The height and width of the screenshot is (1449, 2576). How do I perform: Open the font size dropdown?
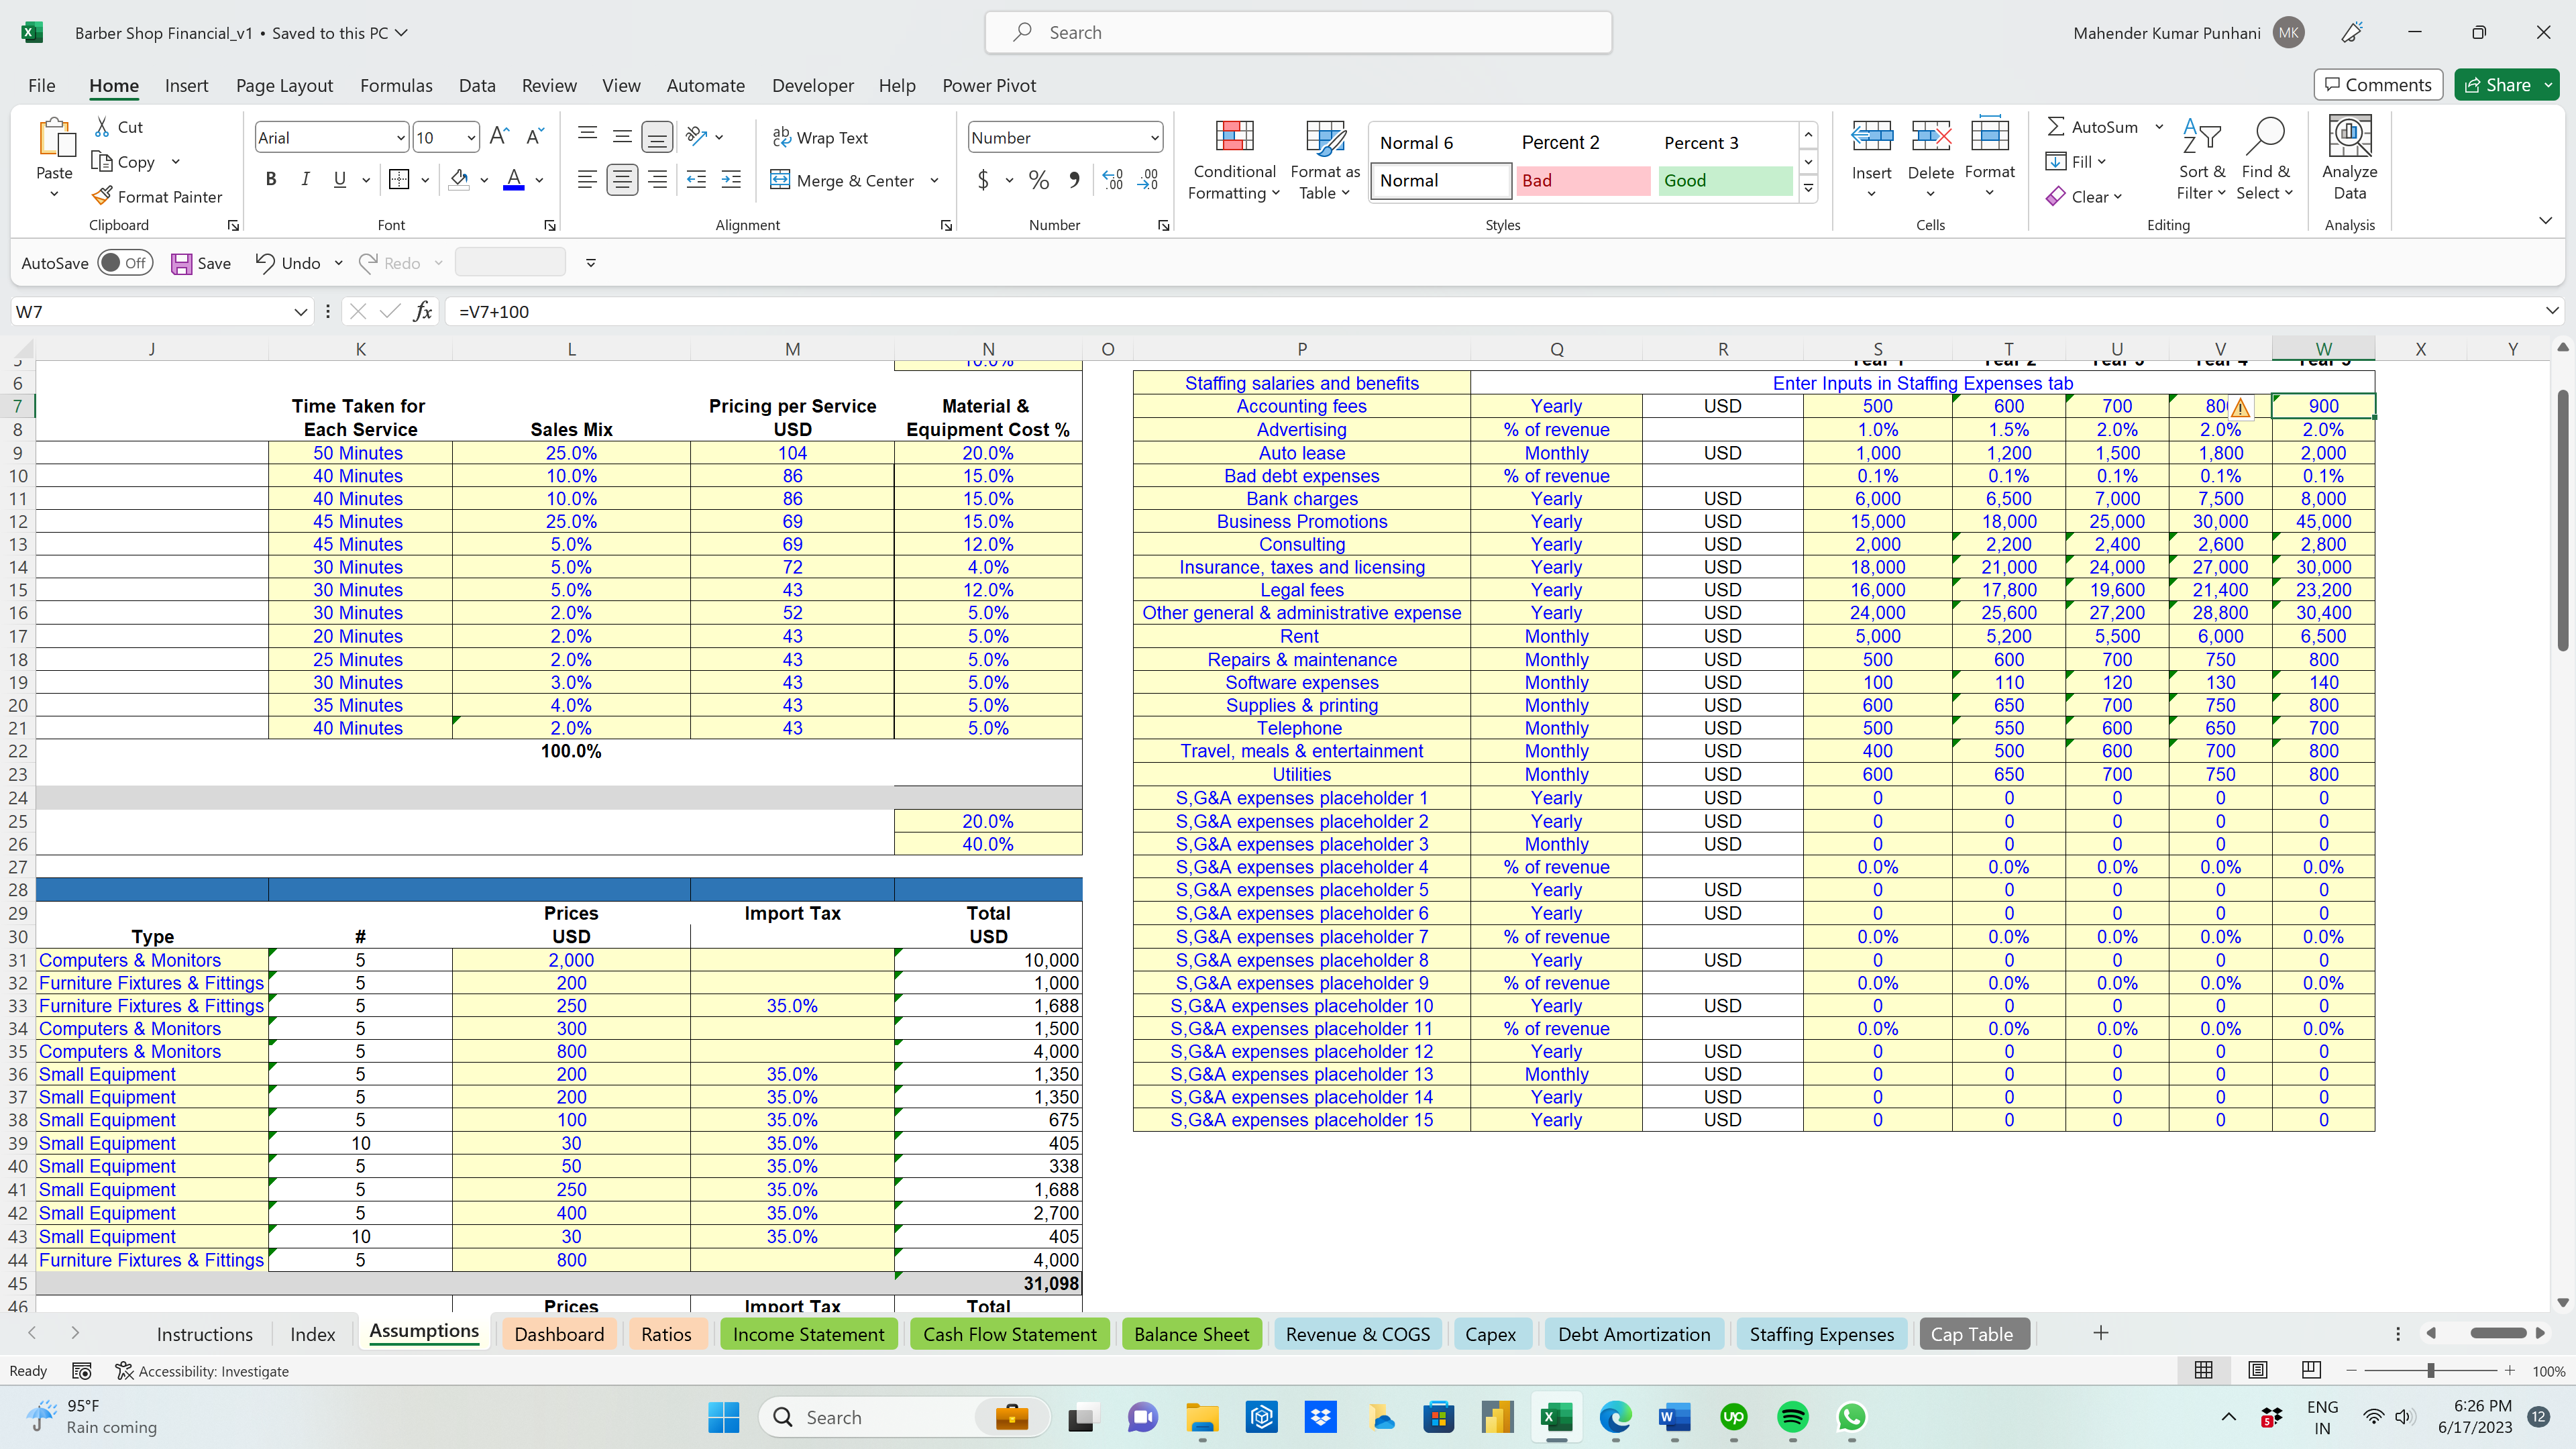[x=470, y=138]
